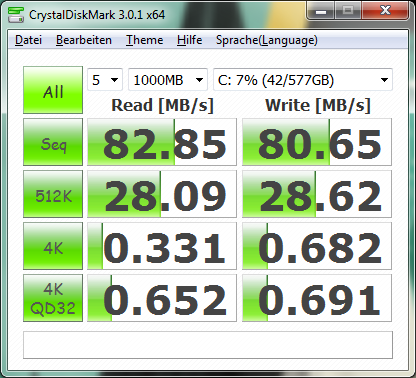Image resolution: width=416 pixels, height=378 pixels.
Task: Click the CrystalDiskMark title bar icon
Action: tap(16, 15)
